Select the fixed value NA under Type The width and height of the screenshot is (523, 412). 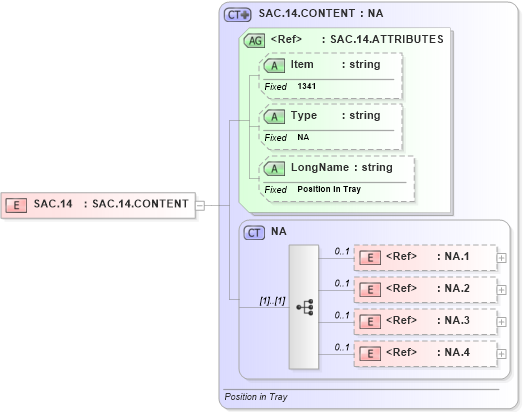click(303, 137)
